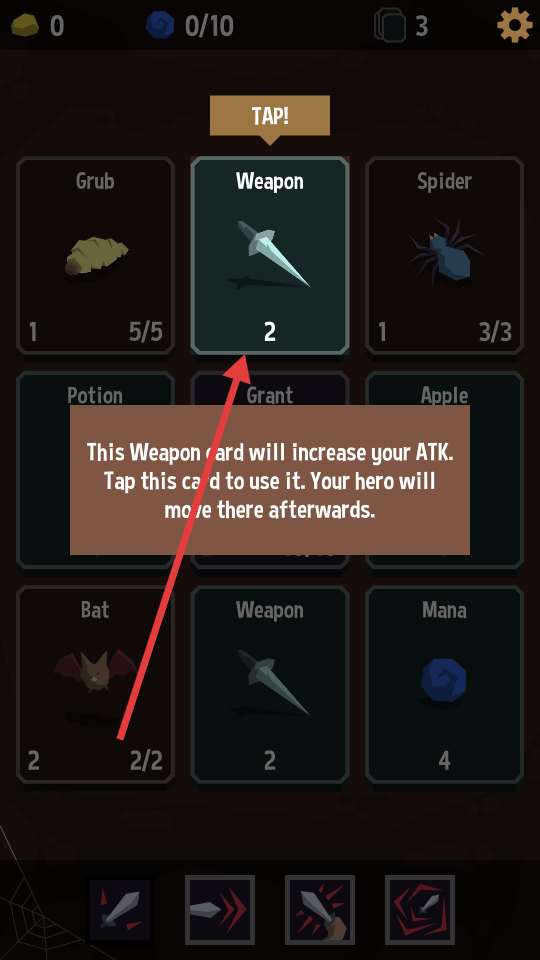
Task: Collect the Mana card
Action: pyautogui.click(x=444, y=684)
